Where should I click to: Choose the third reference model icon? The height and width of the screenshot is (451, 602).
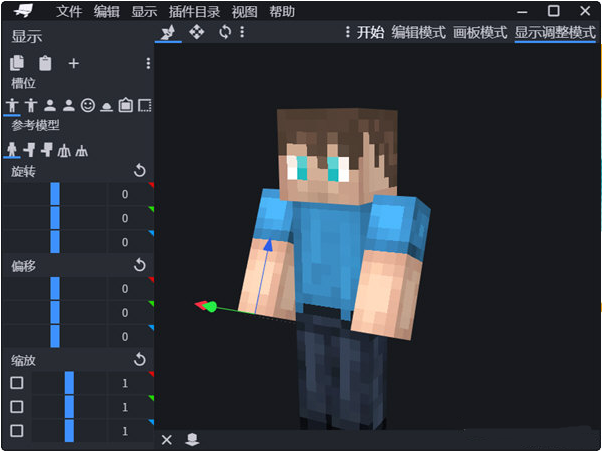(47, 150)
